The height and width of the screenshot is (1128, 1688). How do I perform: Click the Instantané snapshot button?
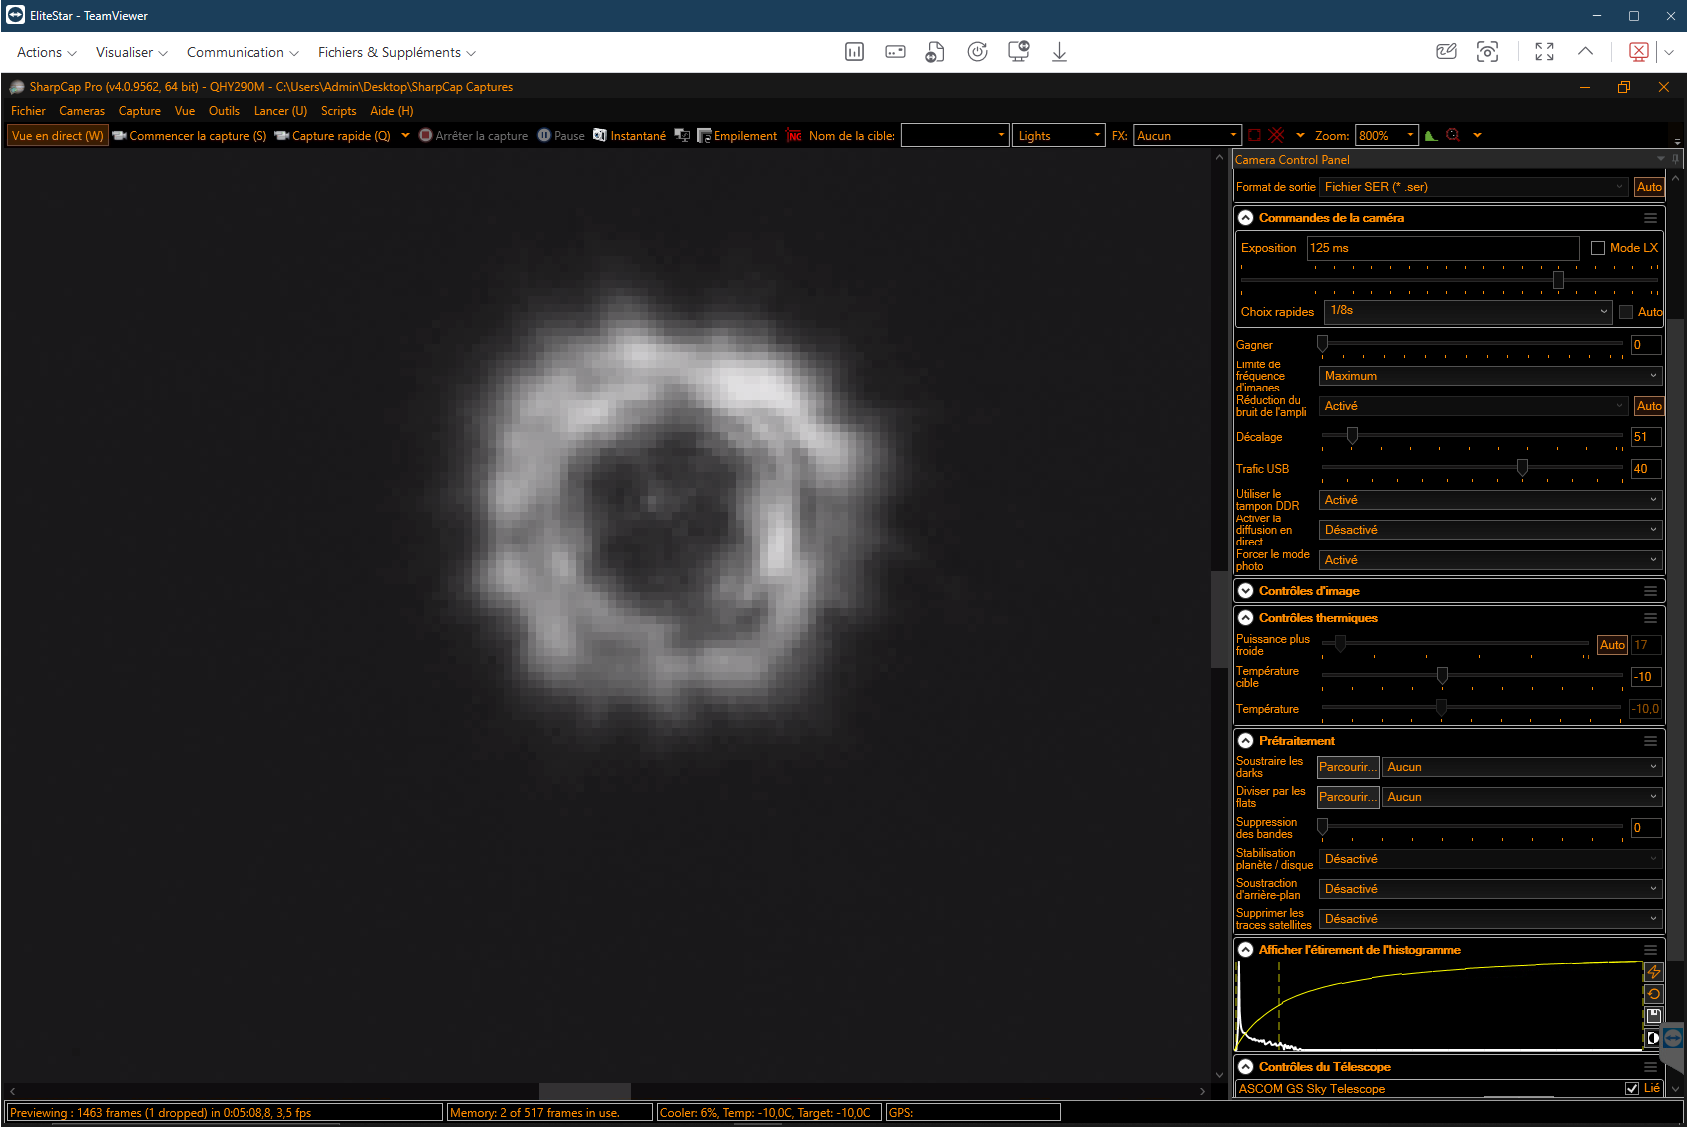click(x=630, y=136)
